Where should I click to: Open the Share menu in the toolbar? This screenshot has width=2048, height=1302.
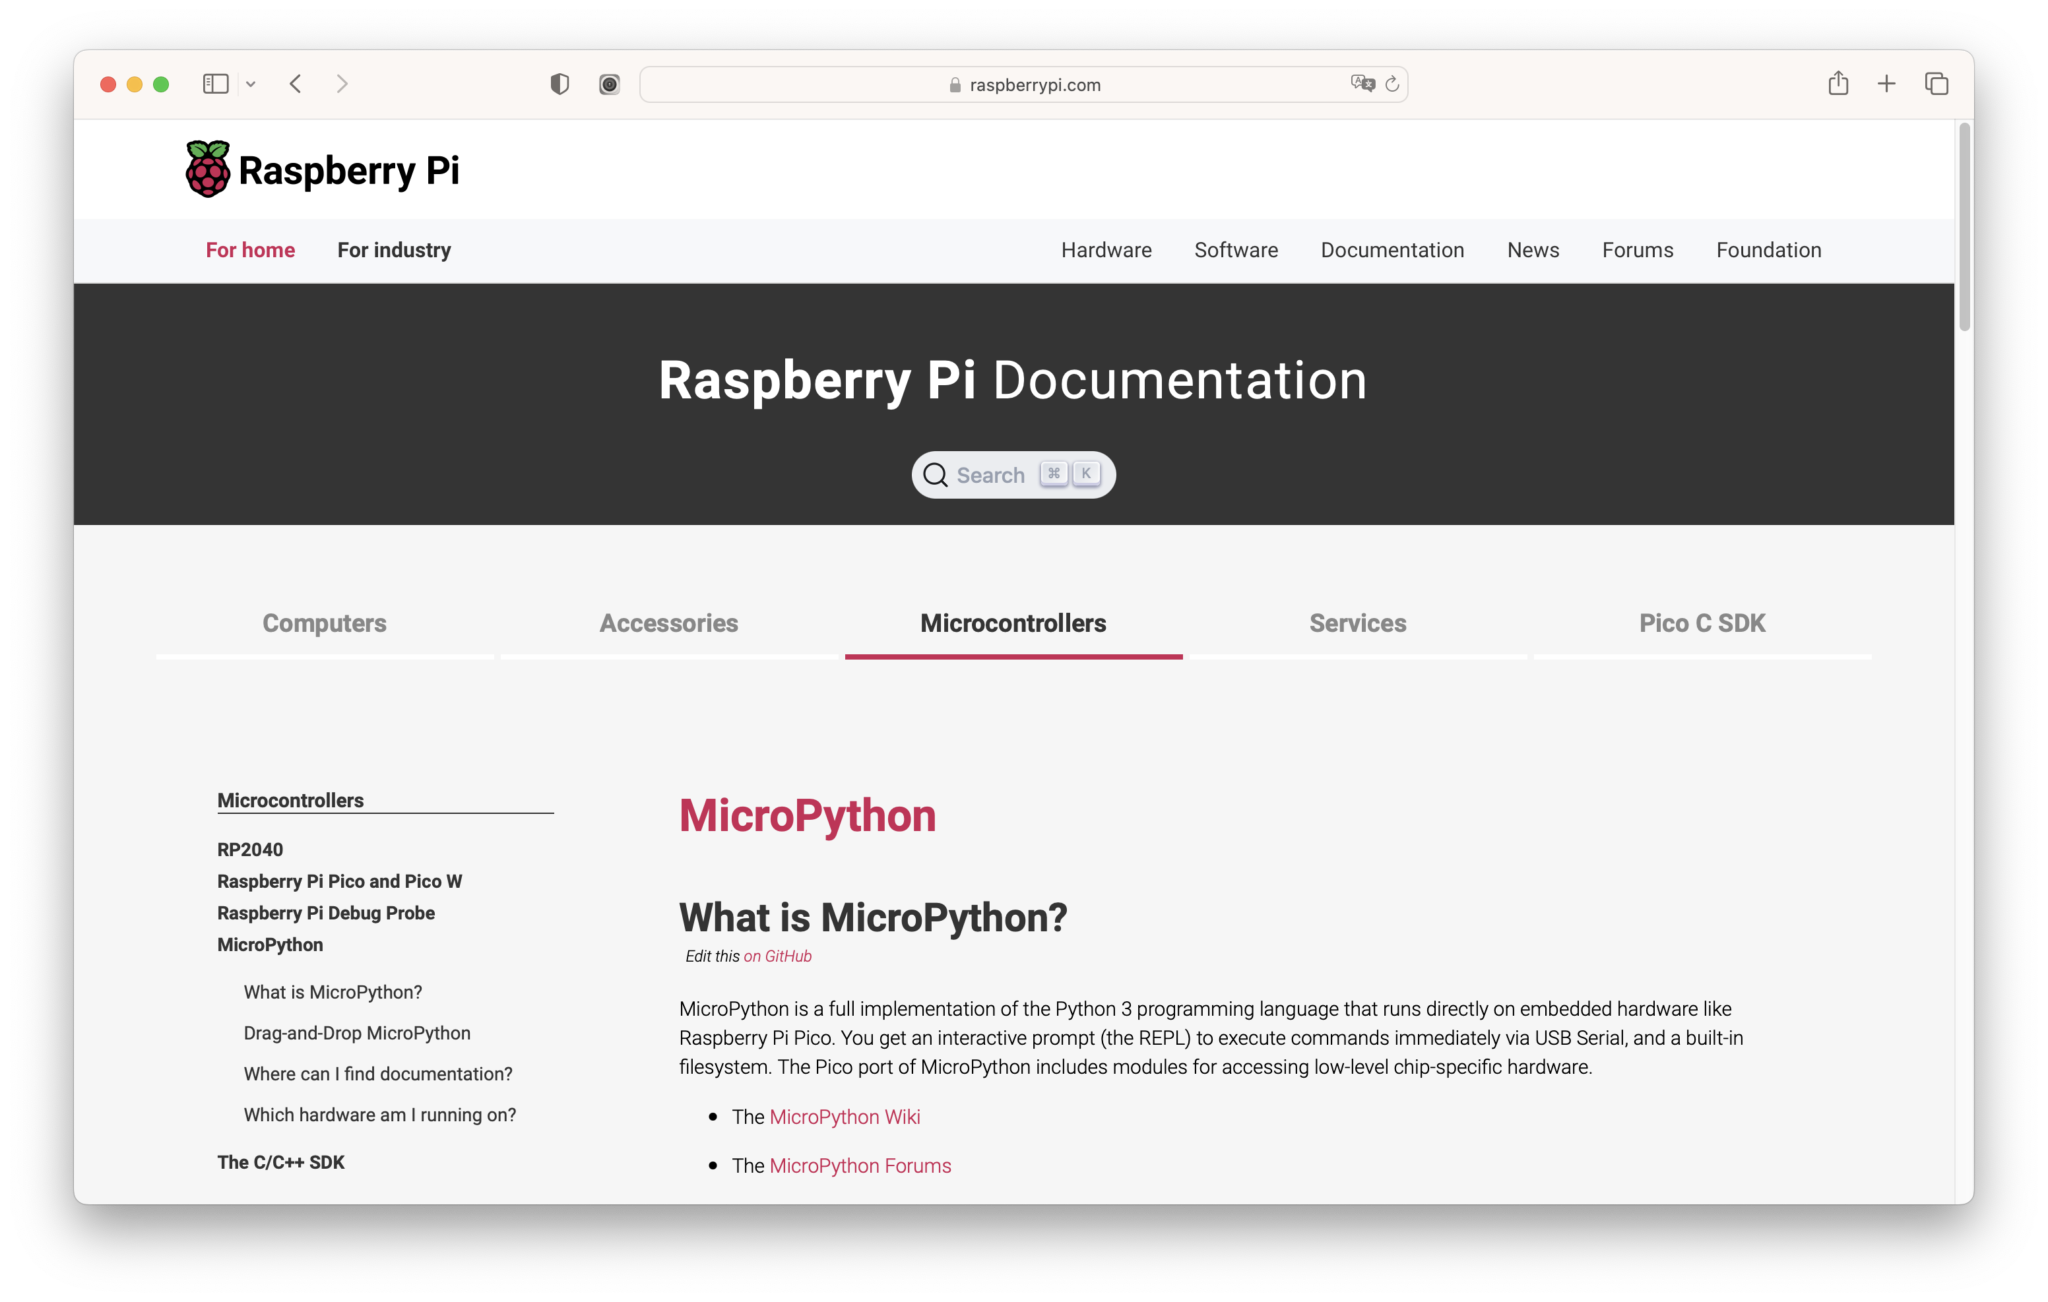tap(1837, 84)
